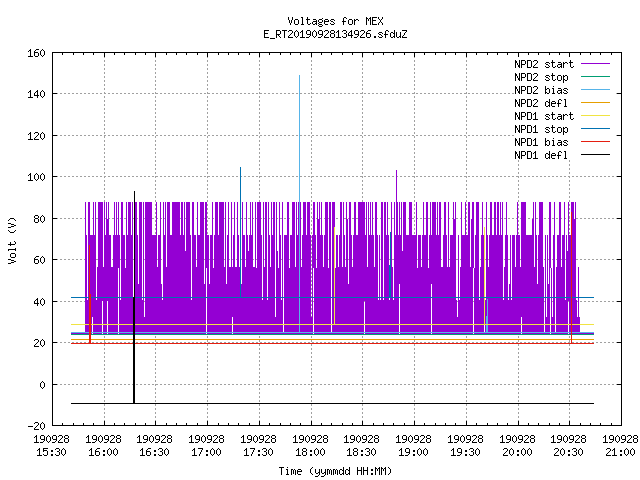The image size is (640, 480).
Task: Click the red spike near 15:50
Action: tap(90, 294)
